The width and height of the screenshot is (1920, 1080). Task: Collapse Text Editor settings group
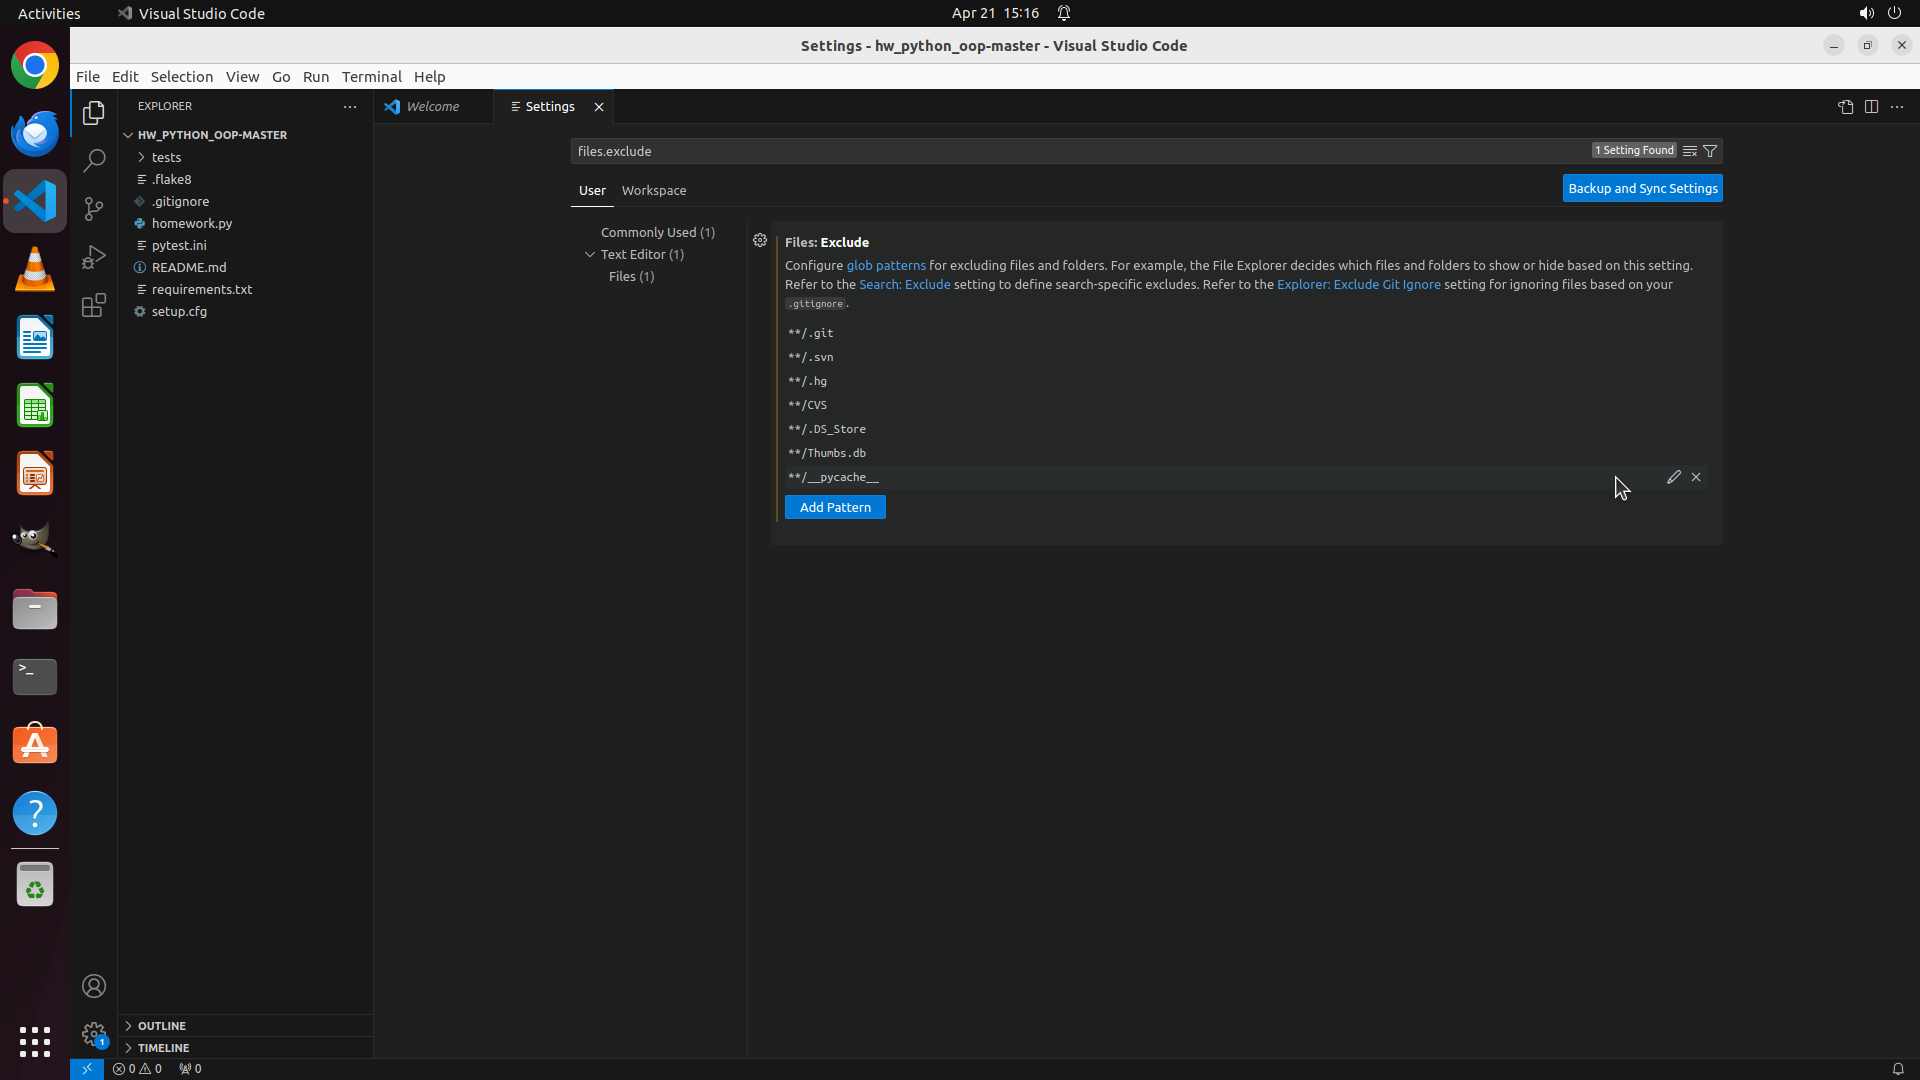(590, 254)
